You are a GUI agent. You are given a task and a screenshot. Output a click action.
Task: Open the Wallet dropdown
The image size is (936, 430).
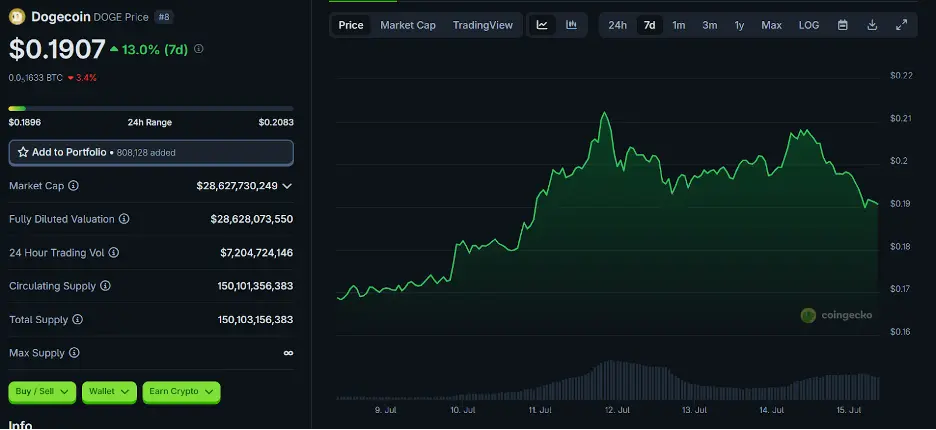pos(110,391)
